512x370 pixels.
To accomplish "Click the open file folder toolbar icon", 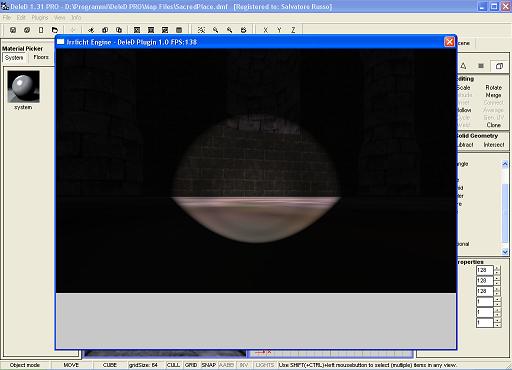I will click(x=55, y=30).
